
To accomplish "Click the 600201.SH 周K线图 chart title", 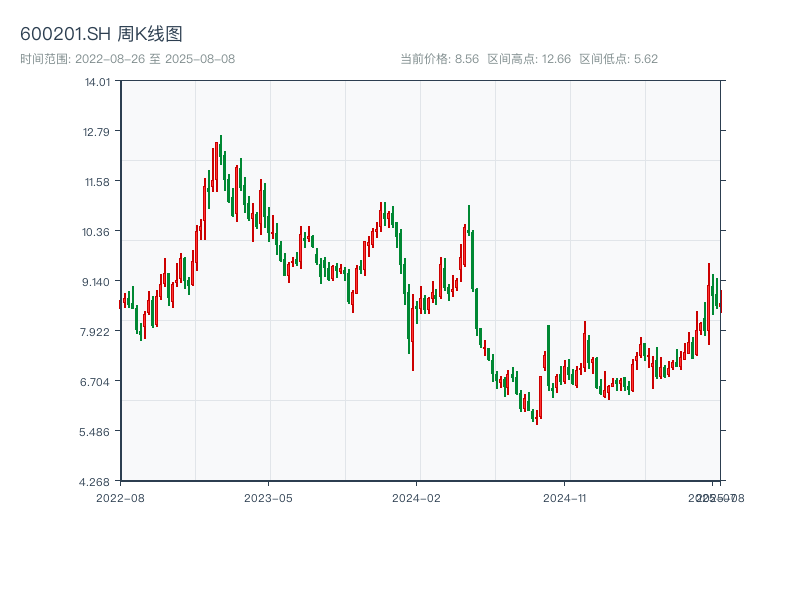I will (101, 35).
